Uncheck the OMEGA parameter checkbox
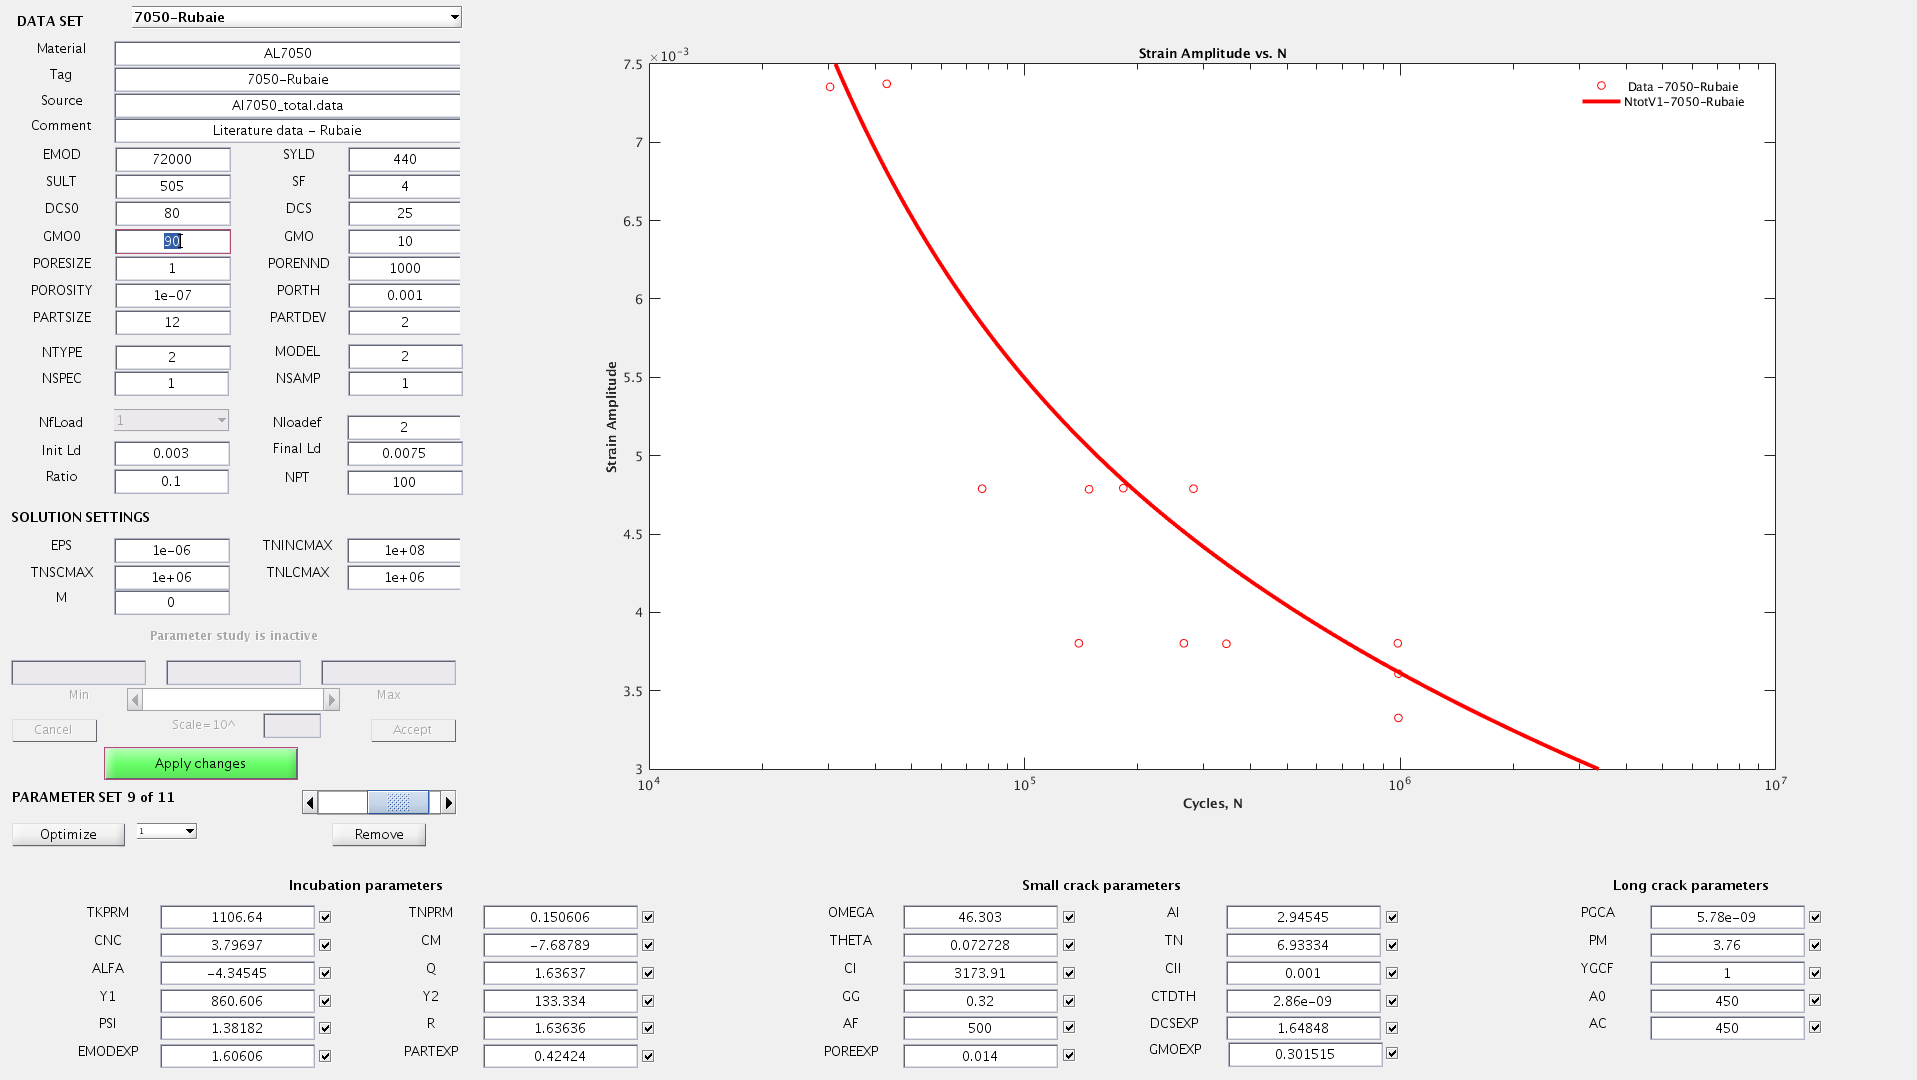The image size is (1917, 1080). point(1069,917)
